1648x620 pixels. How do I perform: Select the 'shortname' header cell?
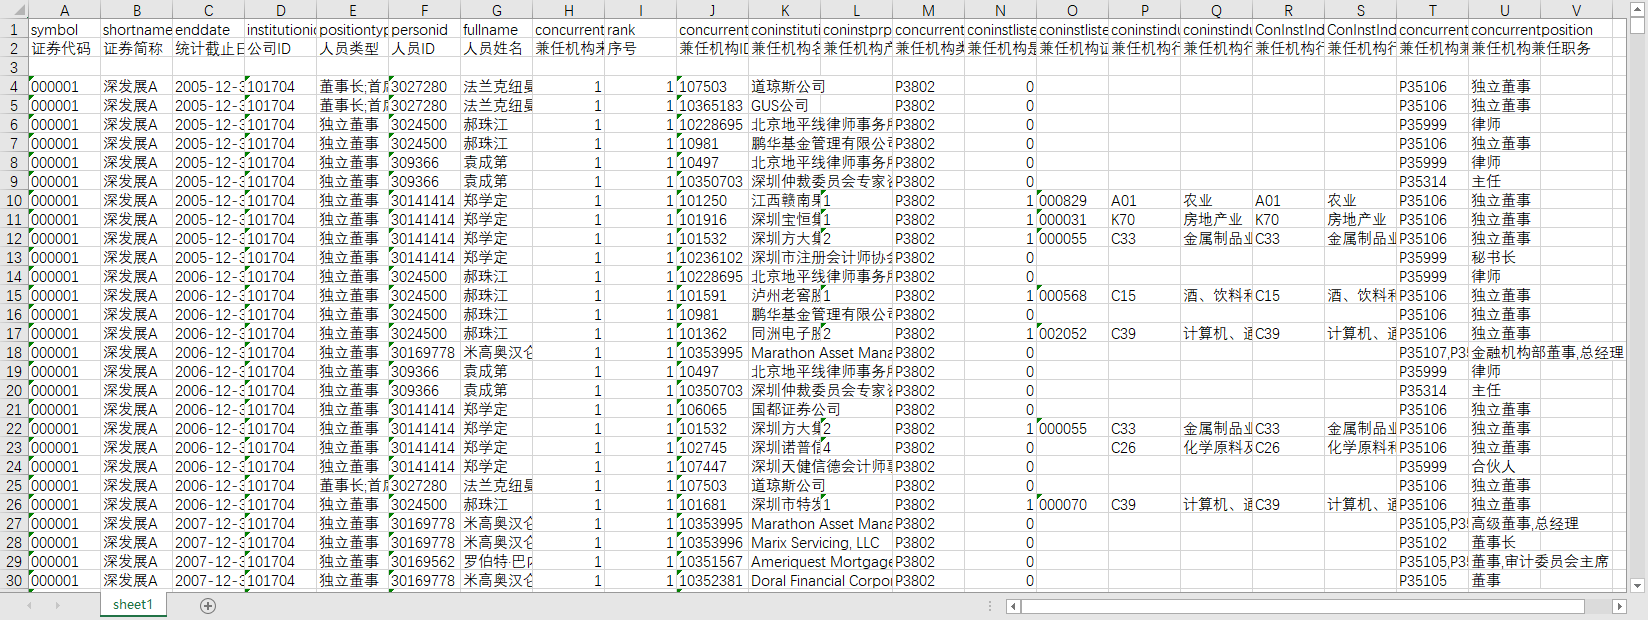pos(137,30)
